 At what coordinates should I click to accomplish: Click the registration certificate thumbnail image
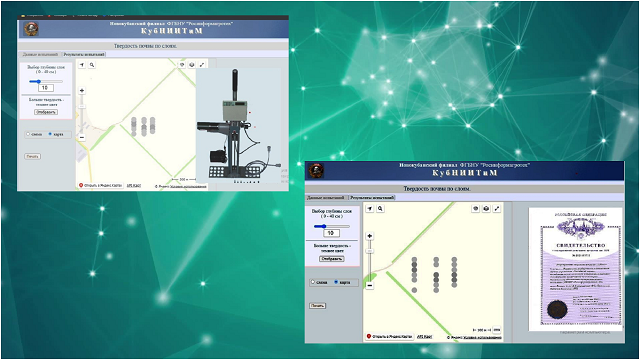click(575, 269)
